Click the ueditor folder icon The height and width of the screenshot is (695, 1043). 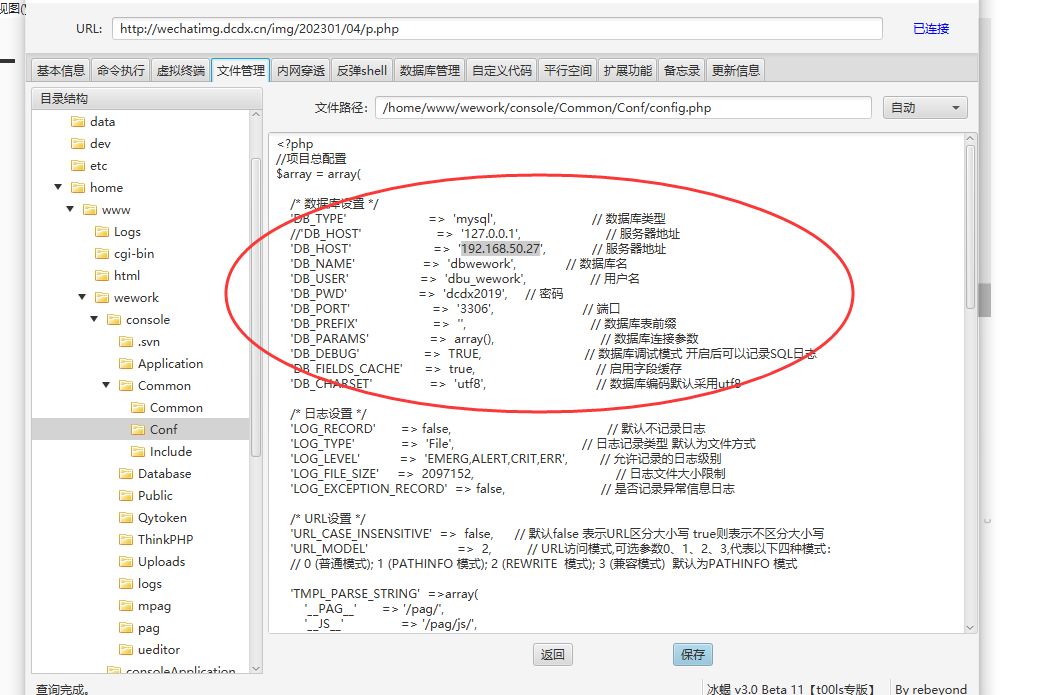pyautogui.click(x=126, y=650)
